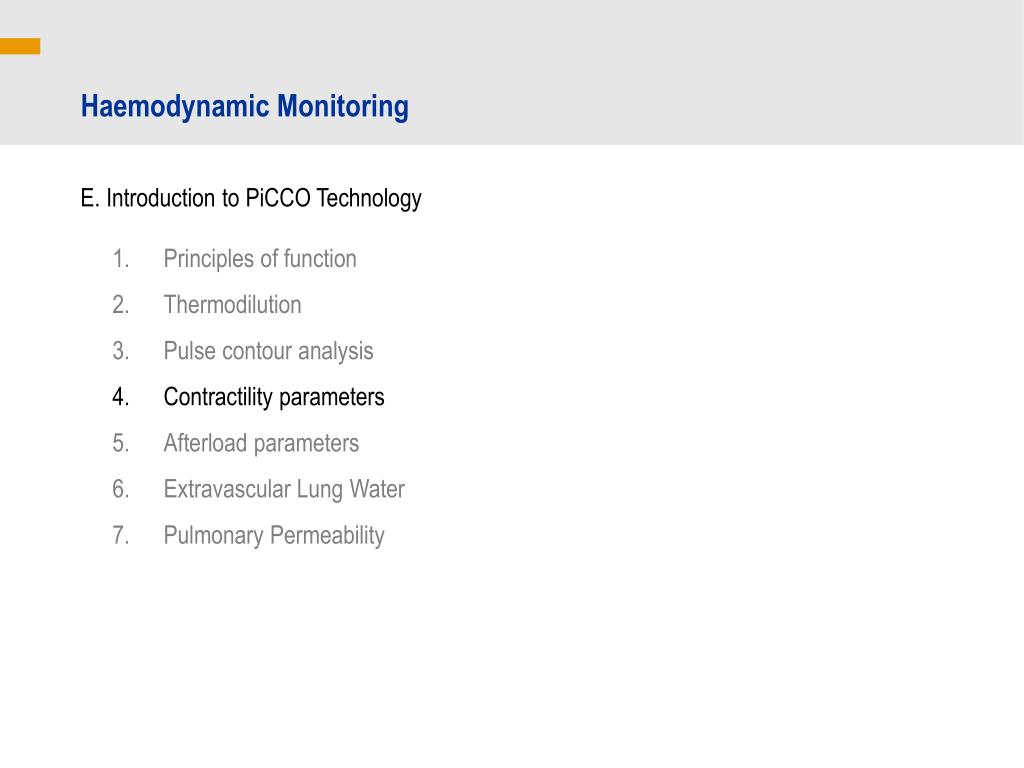1024x768 pixels.
Task: Click list number 3
Action: click(x=121, y=351)
